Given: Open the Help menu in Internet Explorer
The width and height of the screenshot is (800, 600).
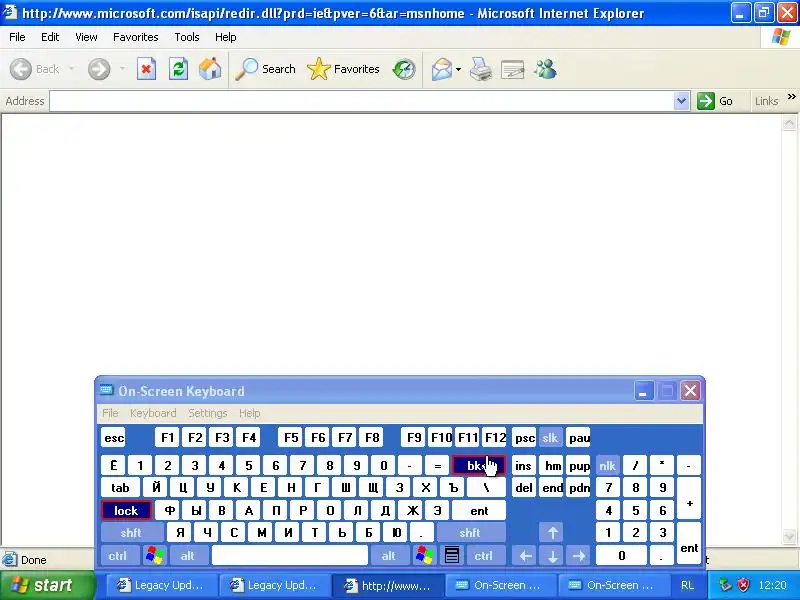Looking at the screenshot, I should 226,37.
